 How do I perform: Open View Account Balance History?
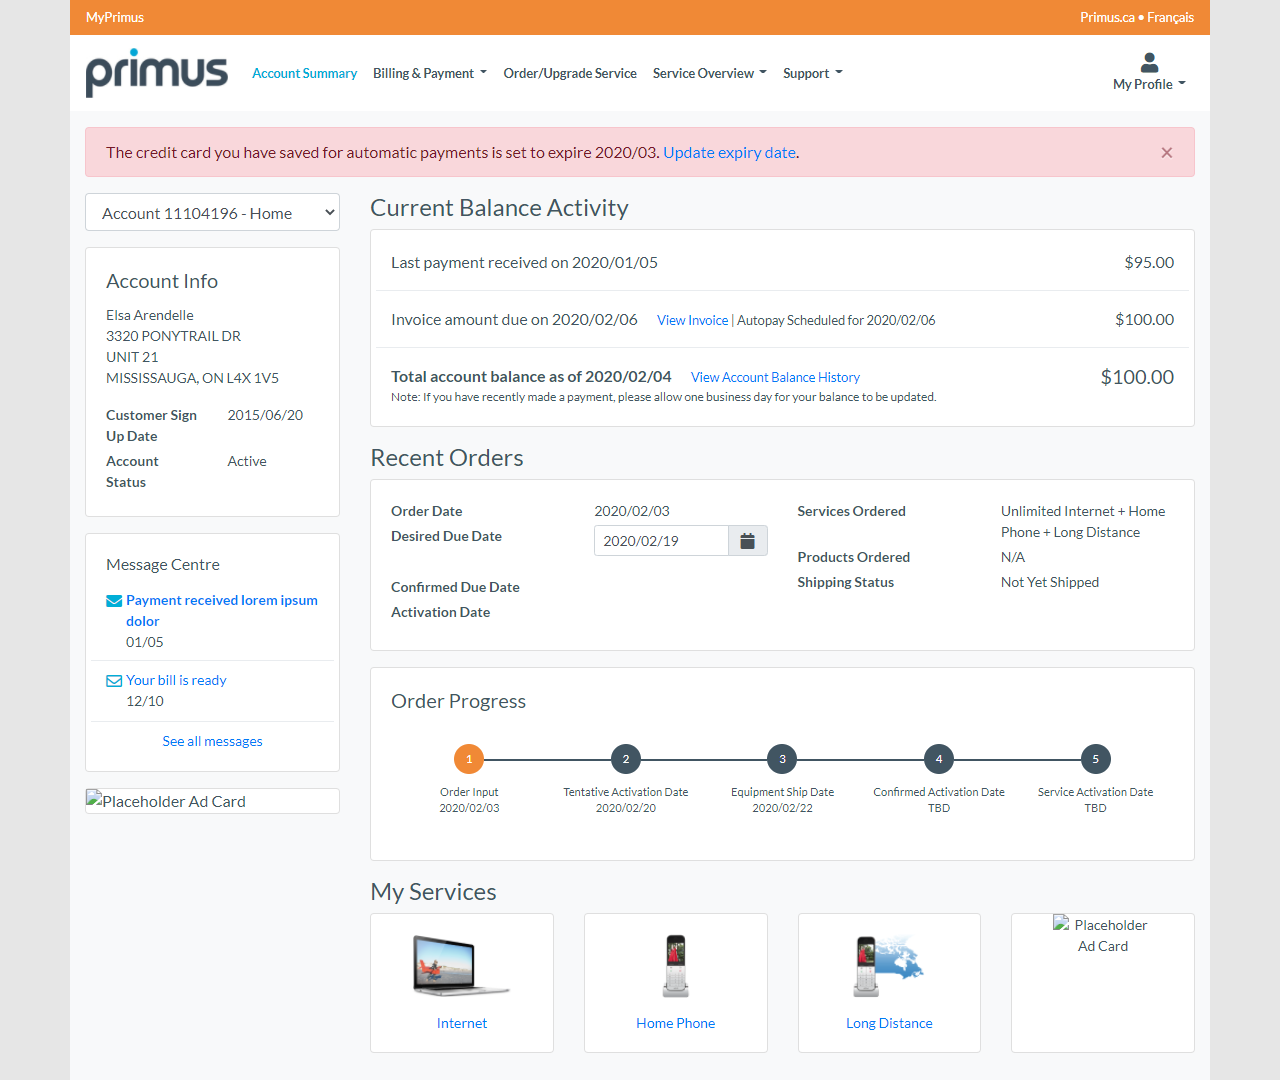pos(775,377)
